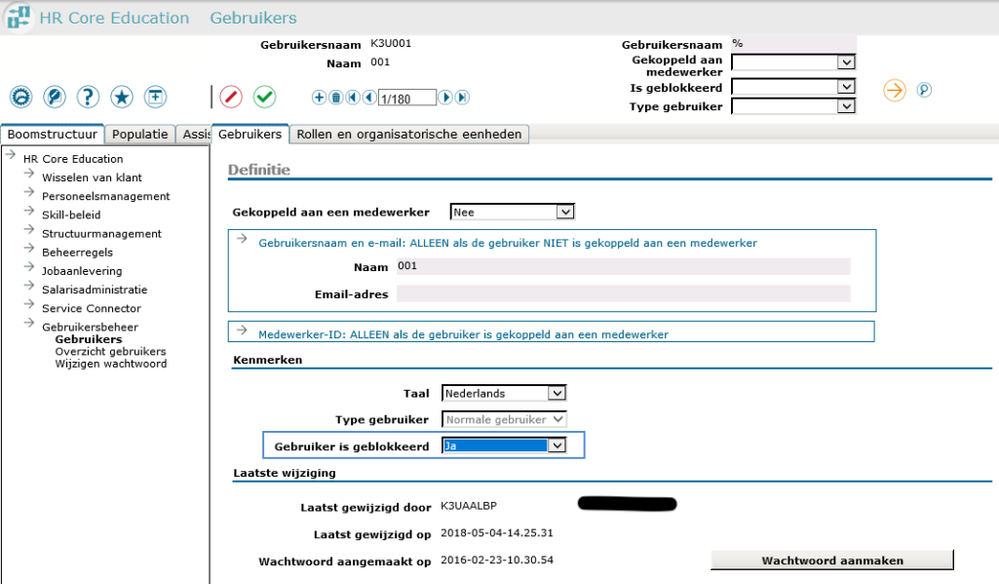Switch to the Populatie tab
This screenshot has height=584, width=999.
140,134
